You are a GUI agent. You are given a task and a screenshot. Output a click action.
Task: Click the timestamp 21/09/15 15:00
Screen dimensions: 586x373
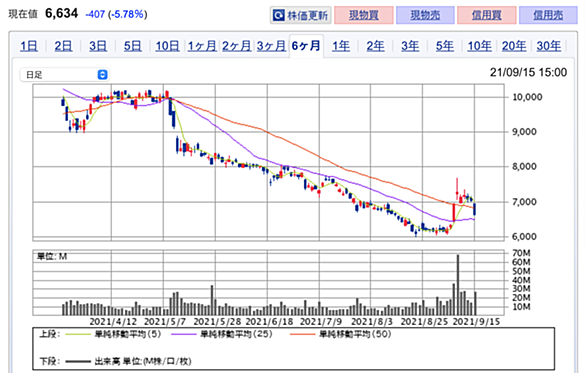528,72
